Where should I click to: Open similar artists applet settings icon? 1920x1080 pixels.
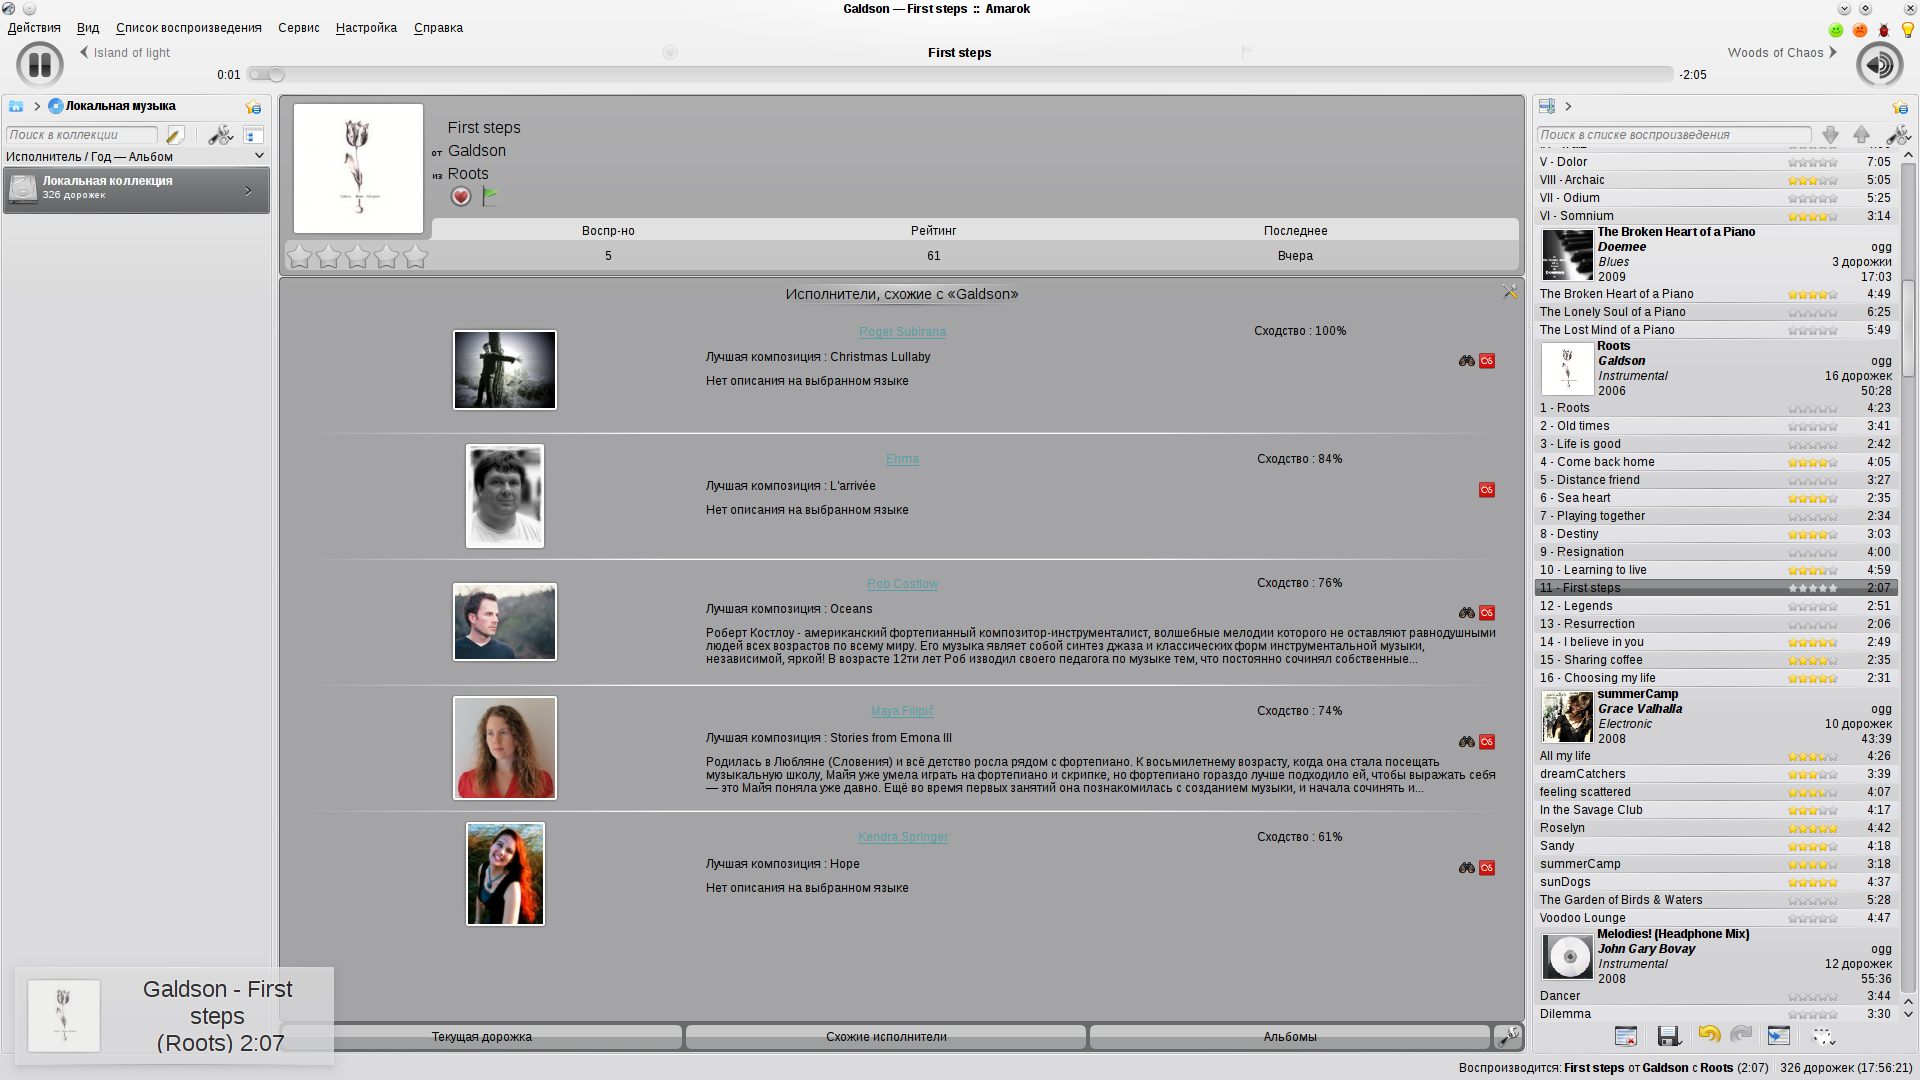coord(1510,291)
